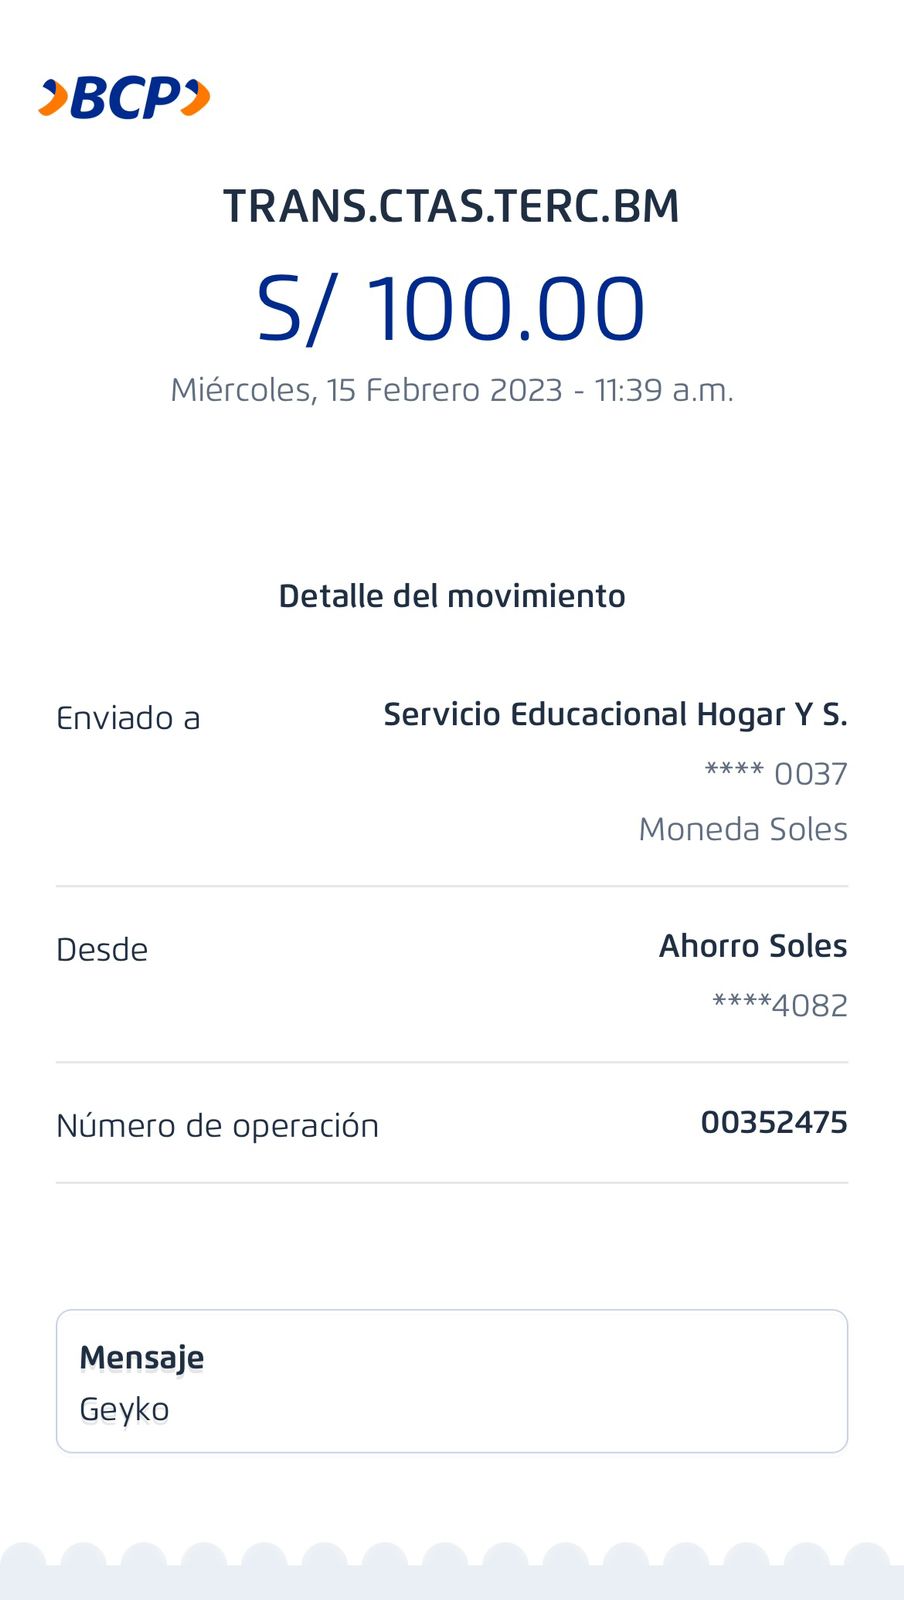Select the operation number 00352475

[774, 1123]
